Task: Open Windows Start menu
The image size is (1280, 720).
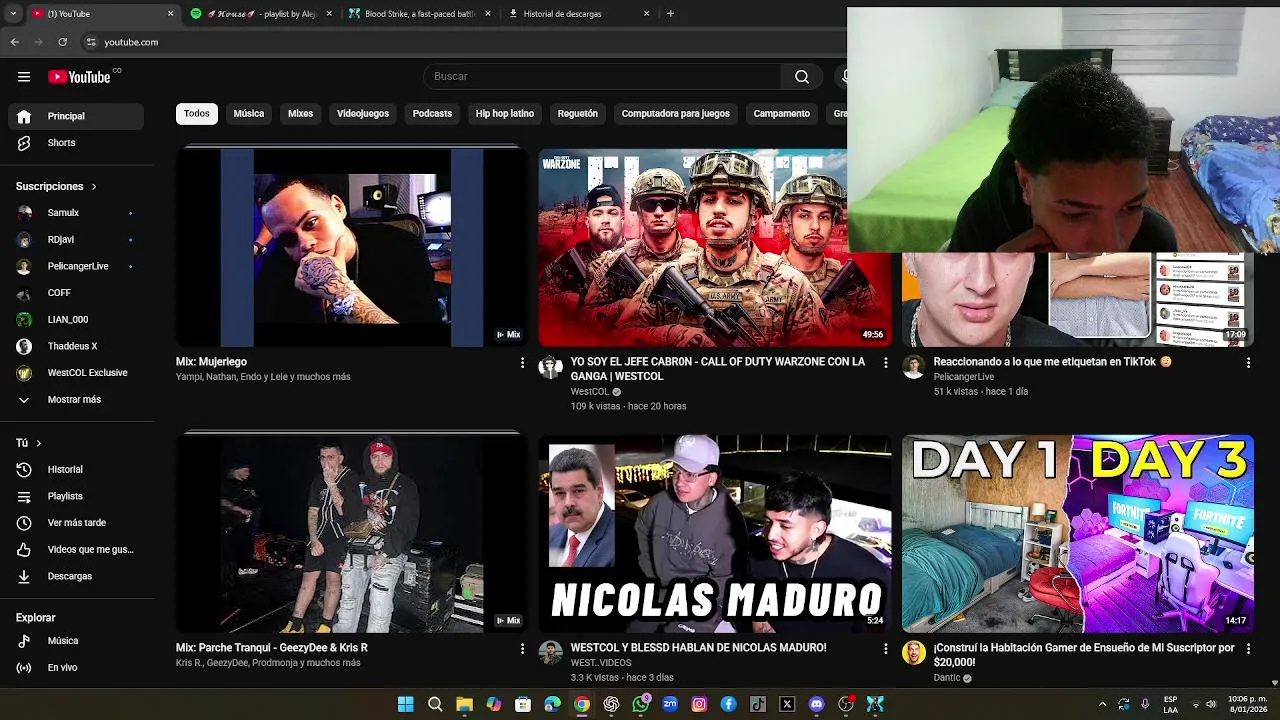Action: (x=405, y=704)
